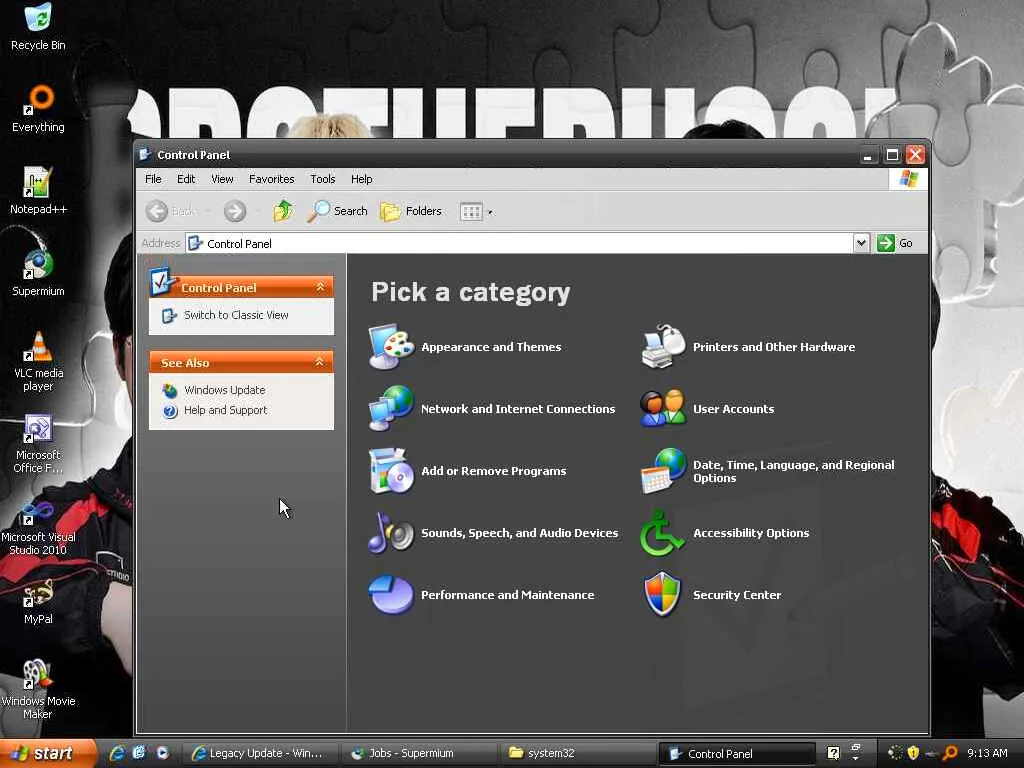1024x768 pixels.
Task: Open the User Accounts people icon
Action: pos(663,409)
